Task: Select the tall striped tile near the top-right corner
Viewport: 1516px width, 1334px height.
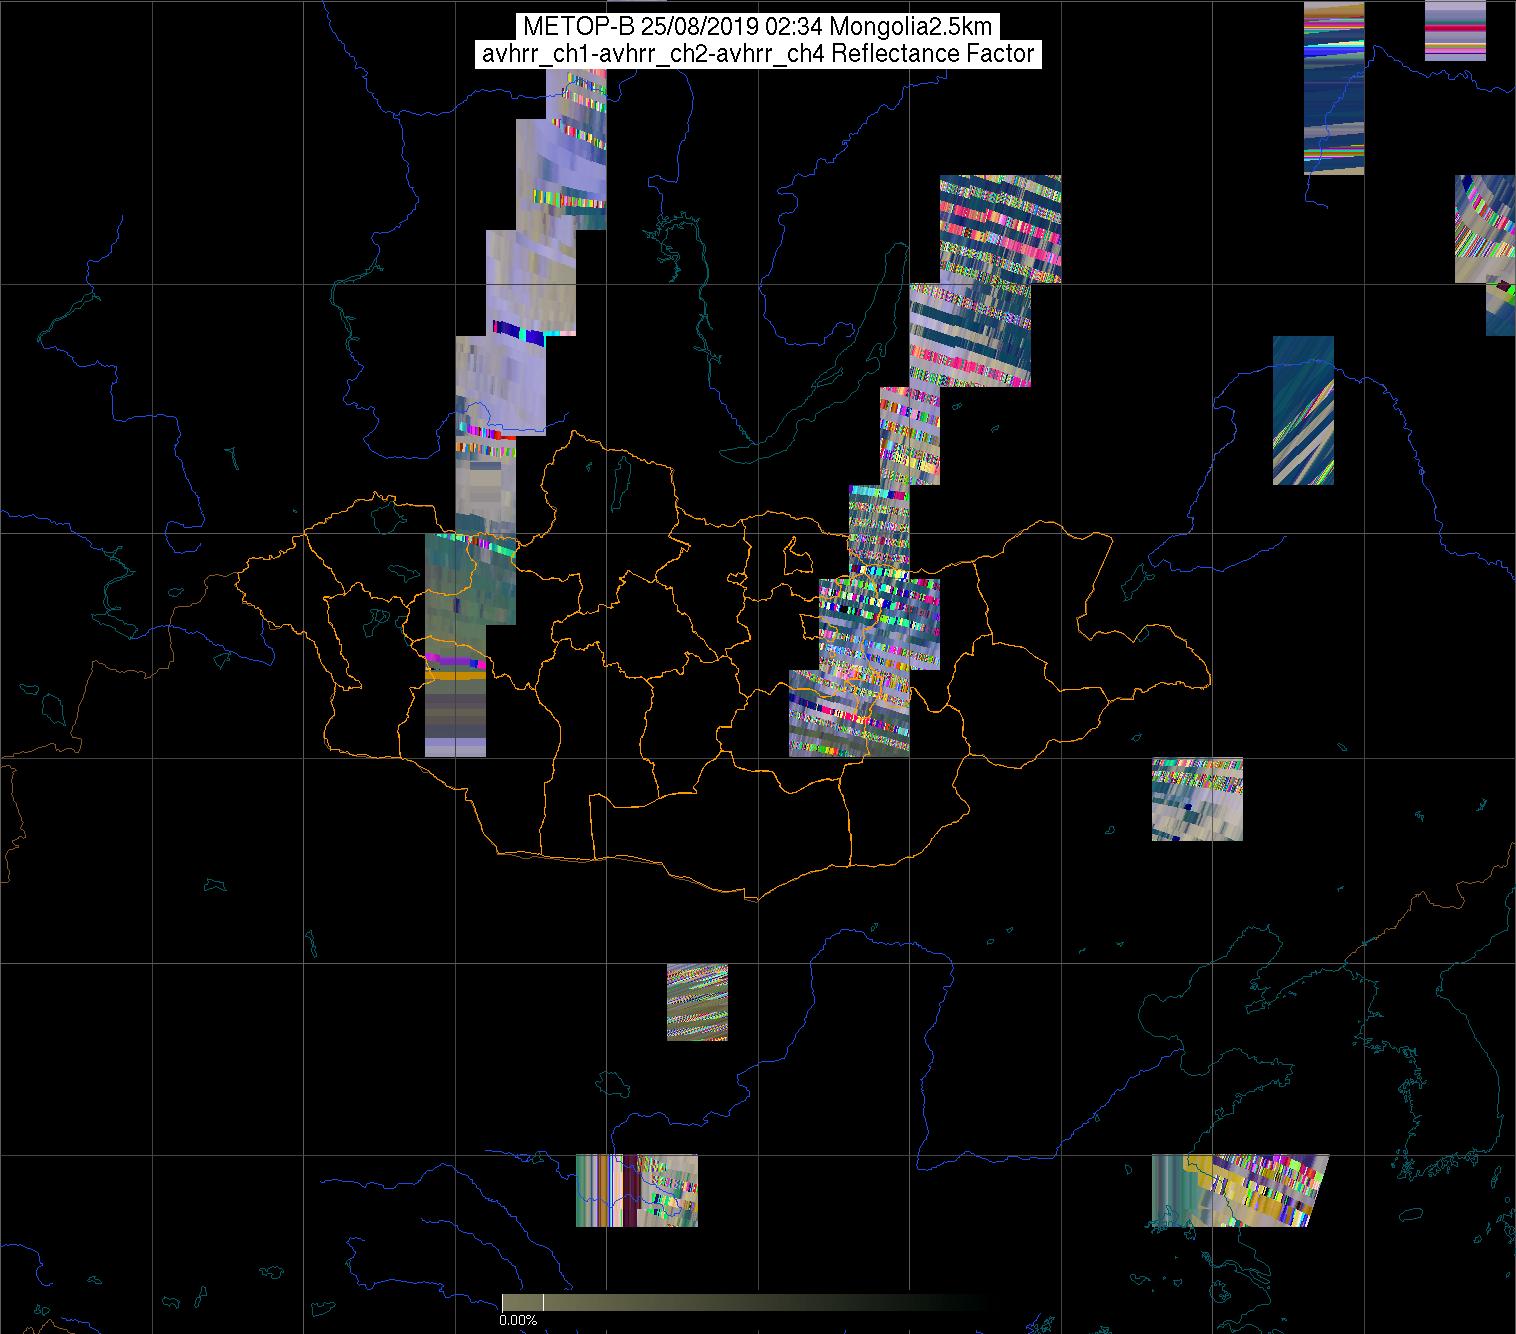Action: pyautogui.click(x=1334, y=87)
